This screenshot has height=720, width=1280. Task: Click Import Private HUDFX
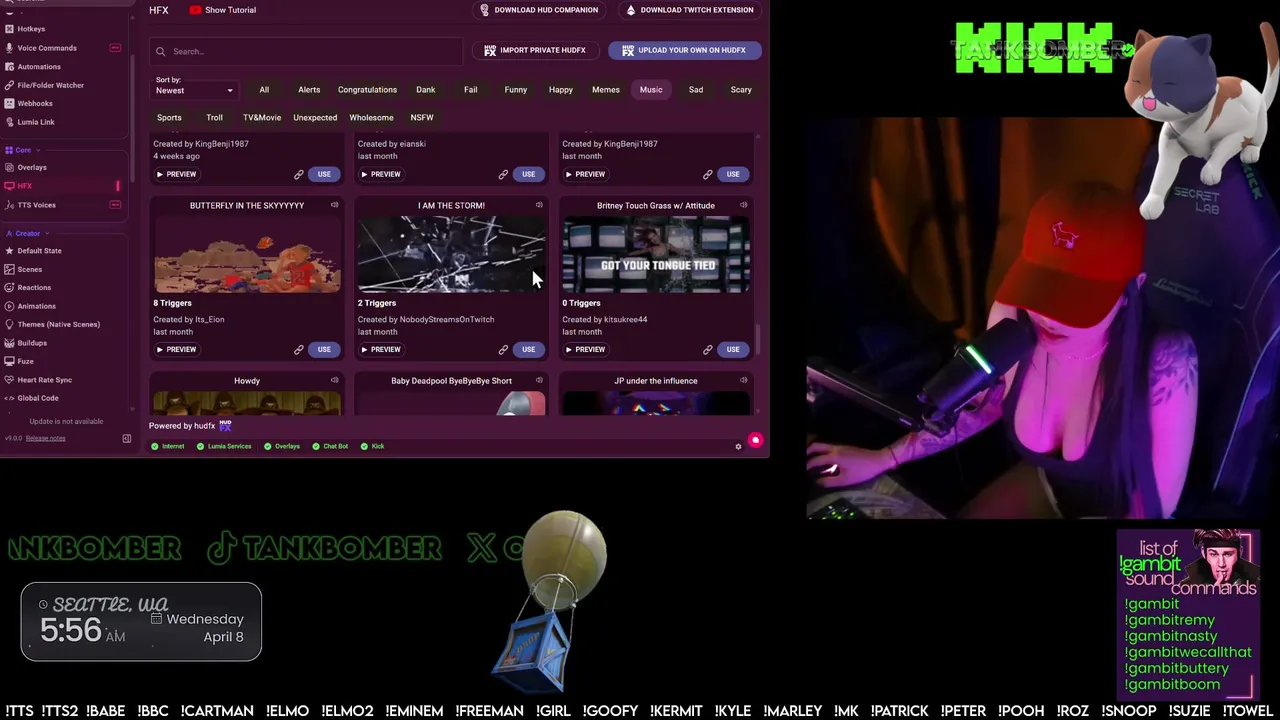[535, 50]
